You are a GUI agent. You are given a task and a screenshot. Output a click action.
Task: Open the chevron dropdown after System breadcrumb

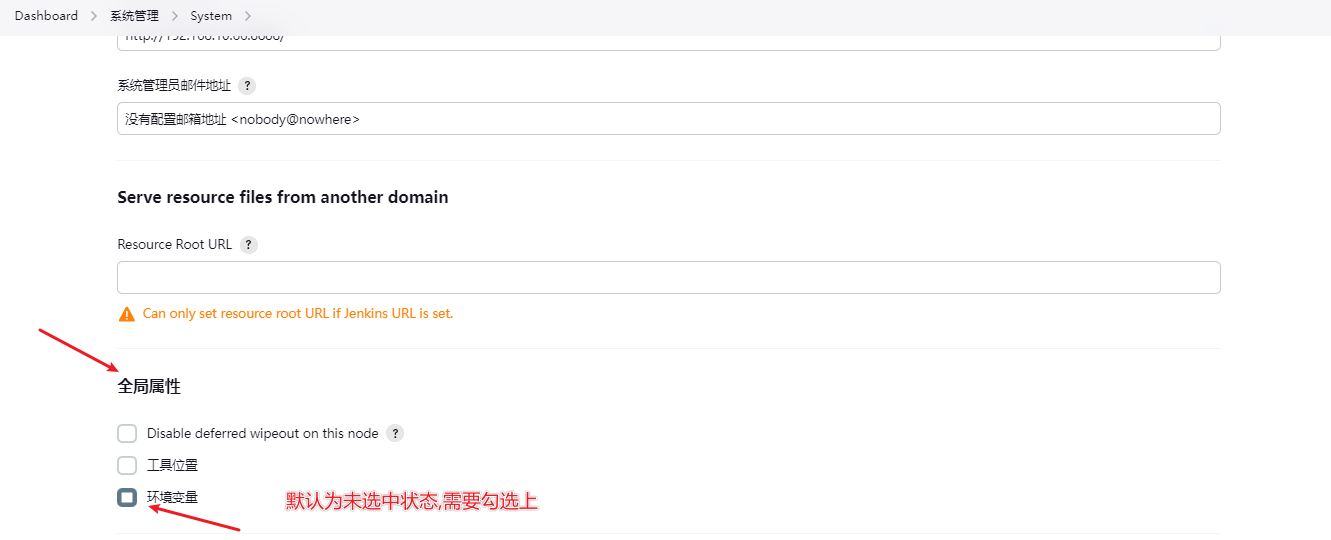coord(248,16)
